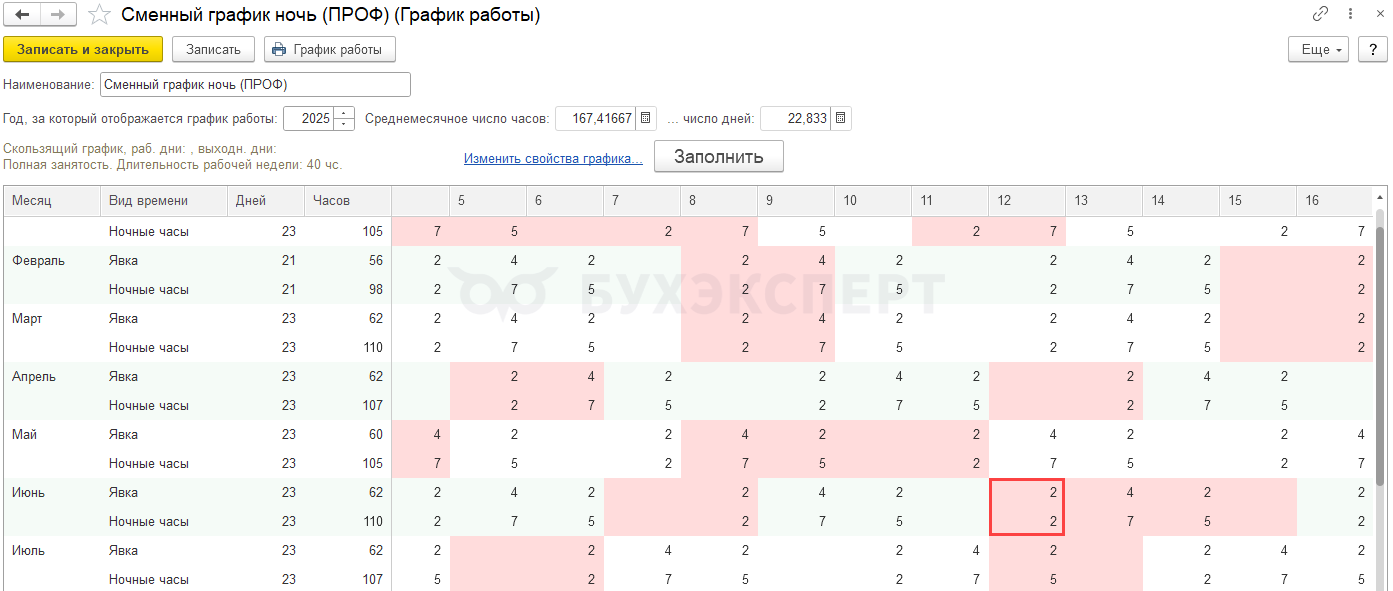
Task: Decrease the year using the down spinner arrow
Action: point(345,124)
